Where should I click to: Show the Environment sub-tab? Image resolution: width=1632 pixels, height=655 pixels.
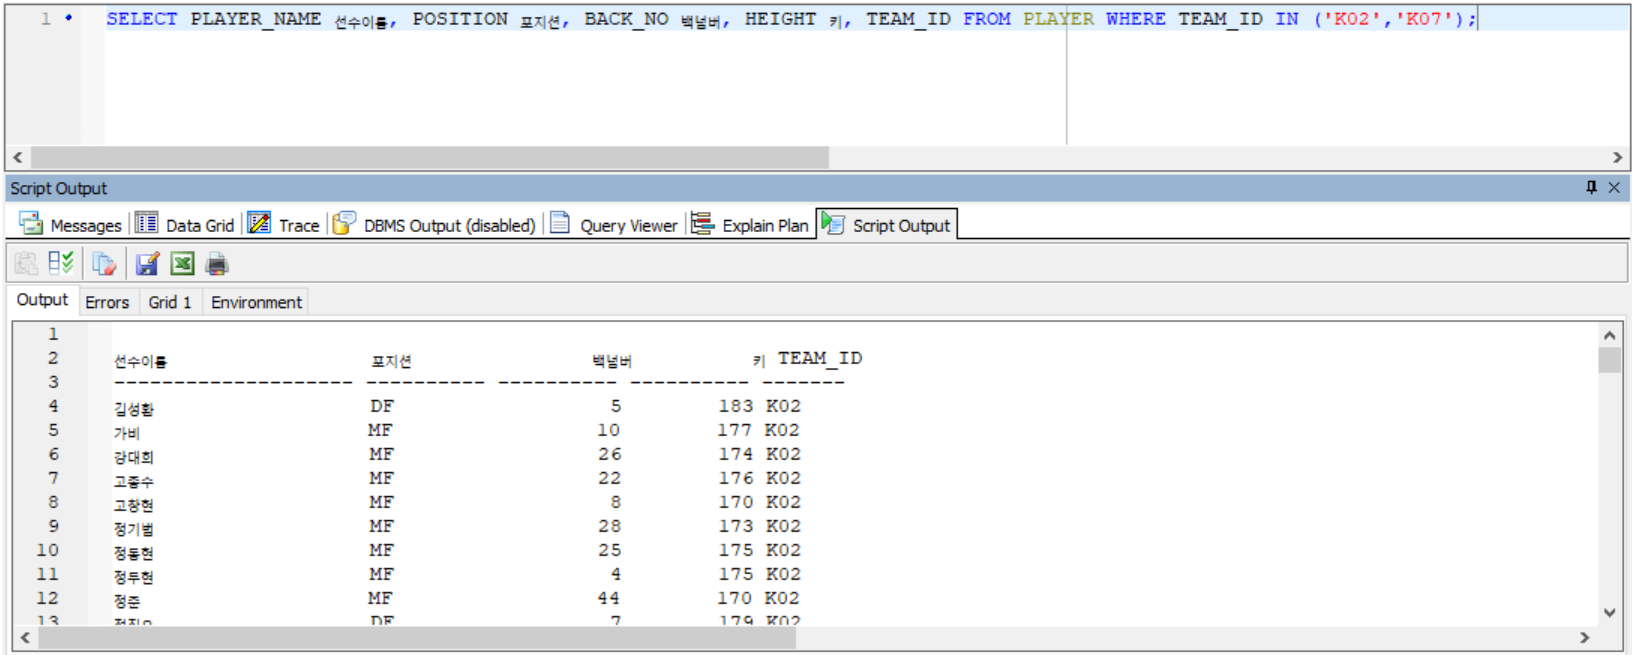point(256,302)
